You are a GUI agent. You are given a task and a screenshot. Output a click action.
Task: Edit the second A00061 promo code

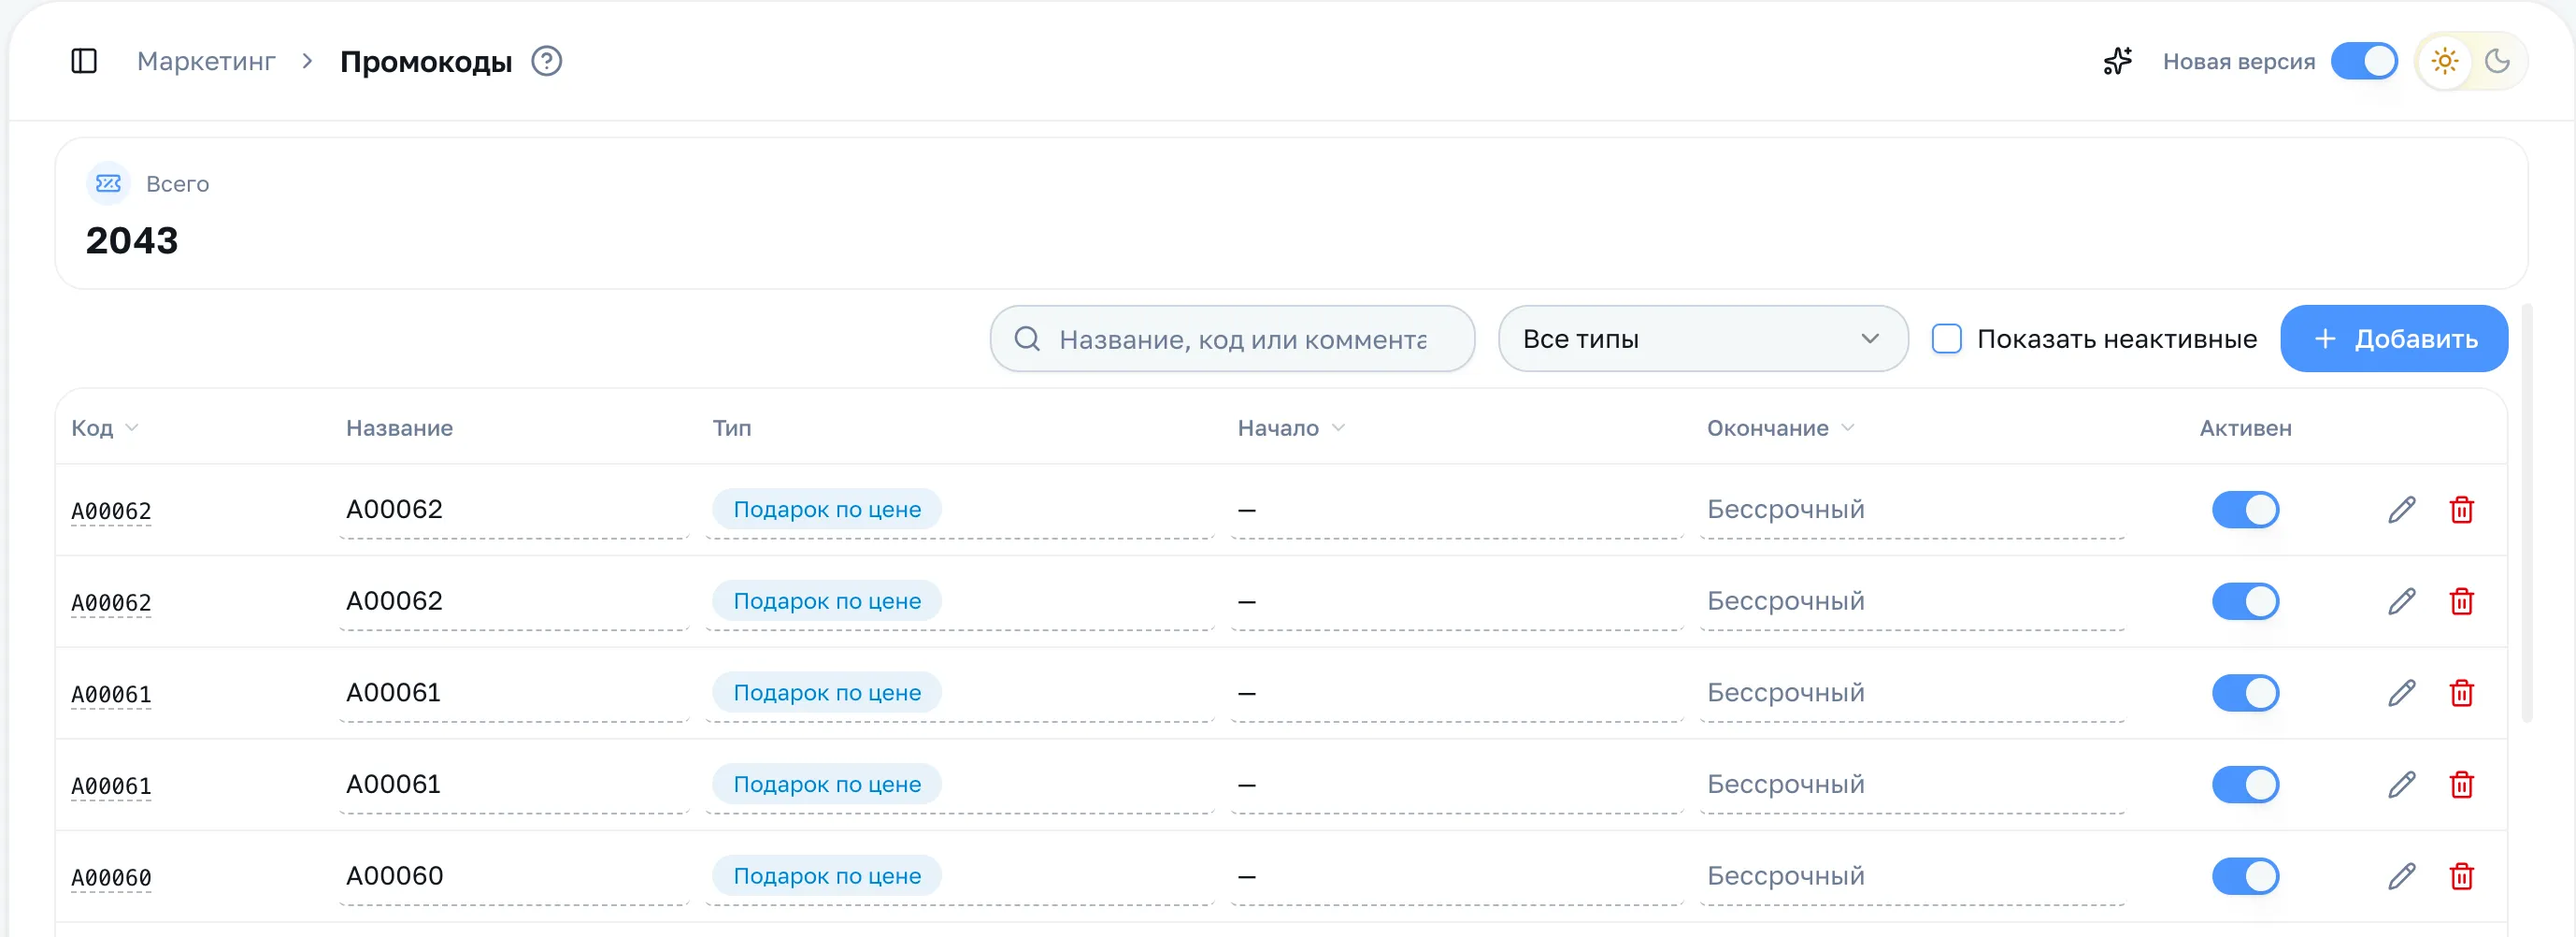point(2402,785)
